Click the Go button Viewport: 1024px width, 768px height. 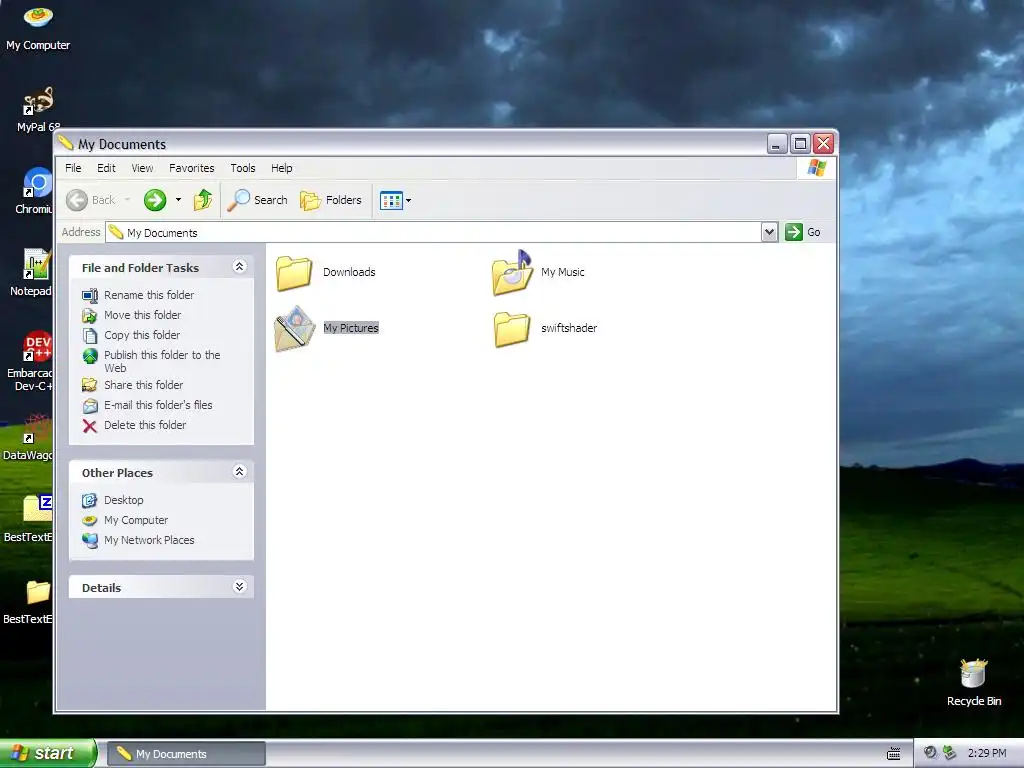[803, 232]
